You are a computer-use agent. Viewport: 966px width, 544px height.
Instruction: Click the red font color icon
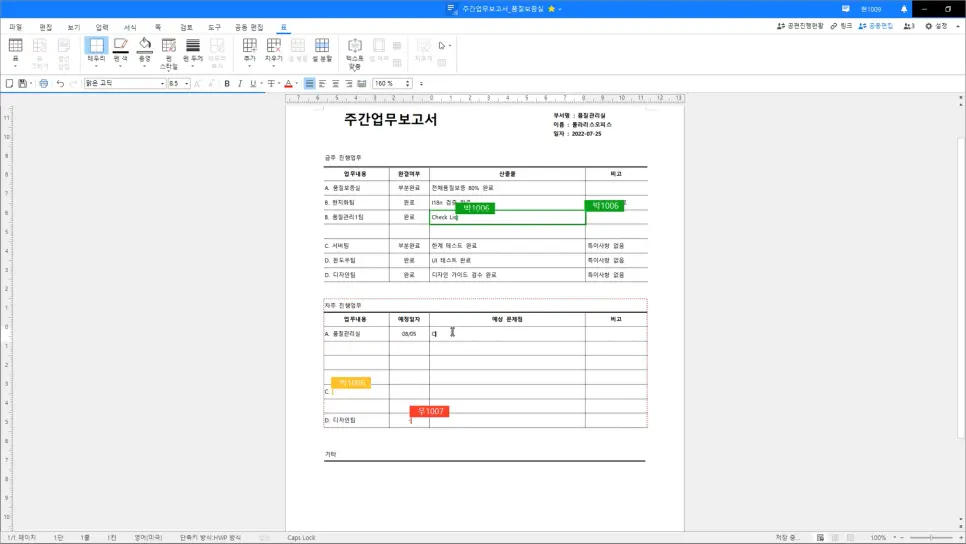(288, 83)
